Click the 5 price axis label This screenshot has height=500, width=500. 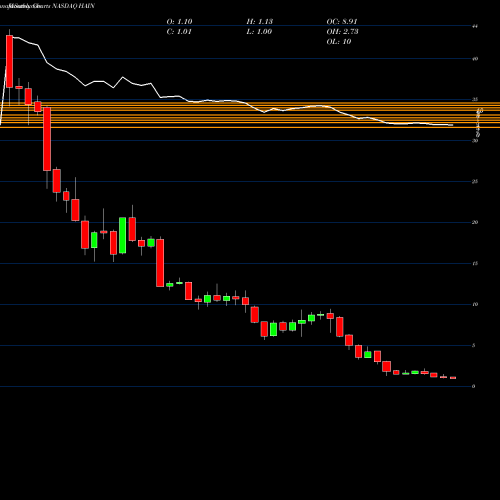474,345
